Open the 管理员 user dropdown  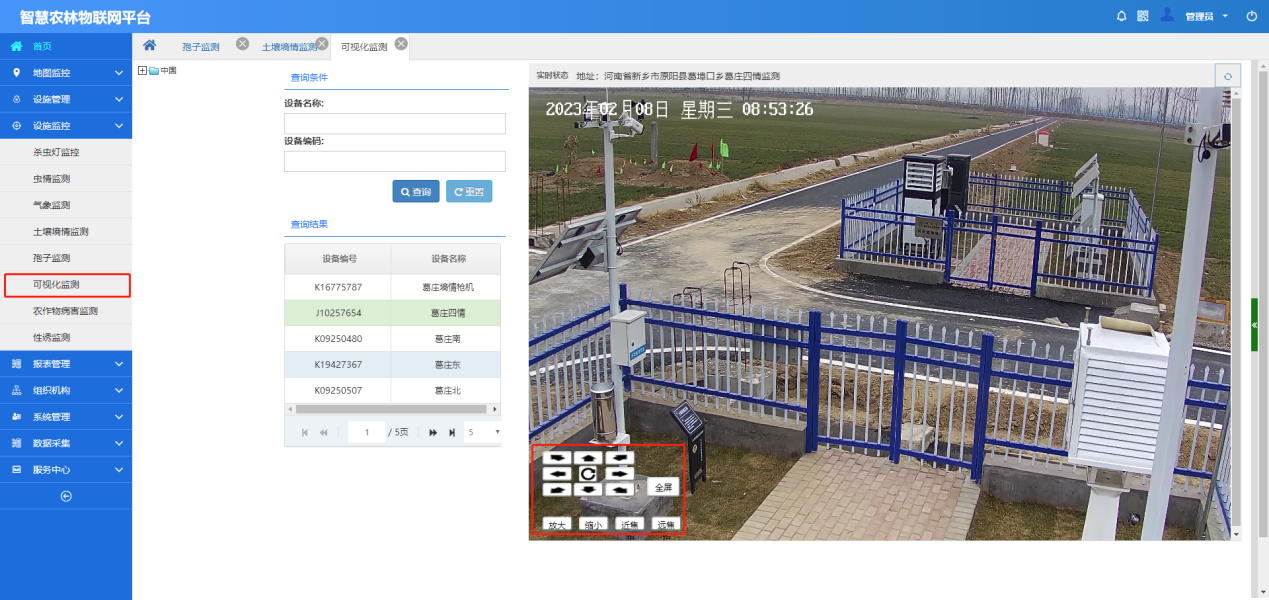(1205, 17)
